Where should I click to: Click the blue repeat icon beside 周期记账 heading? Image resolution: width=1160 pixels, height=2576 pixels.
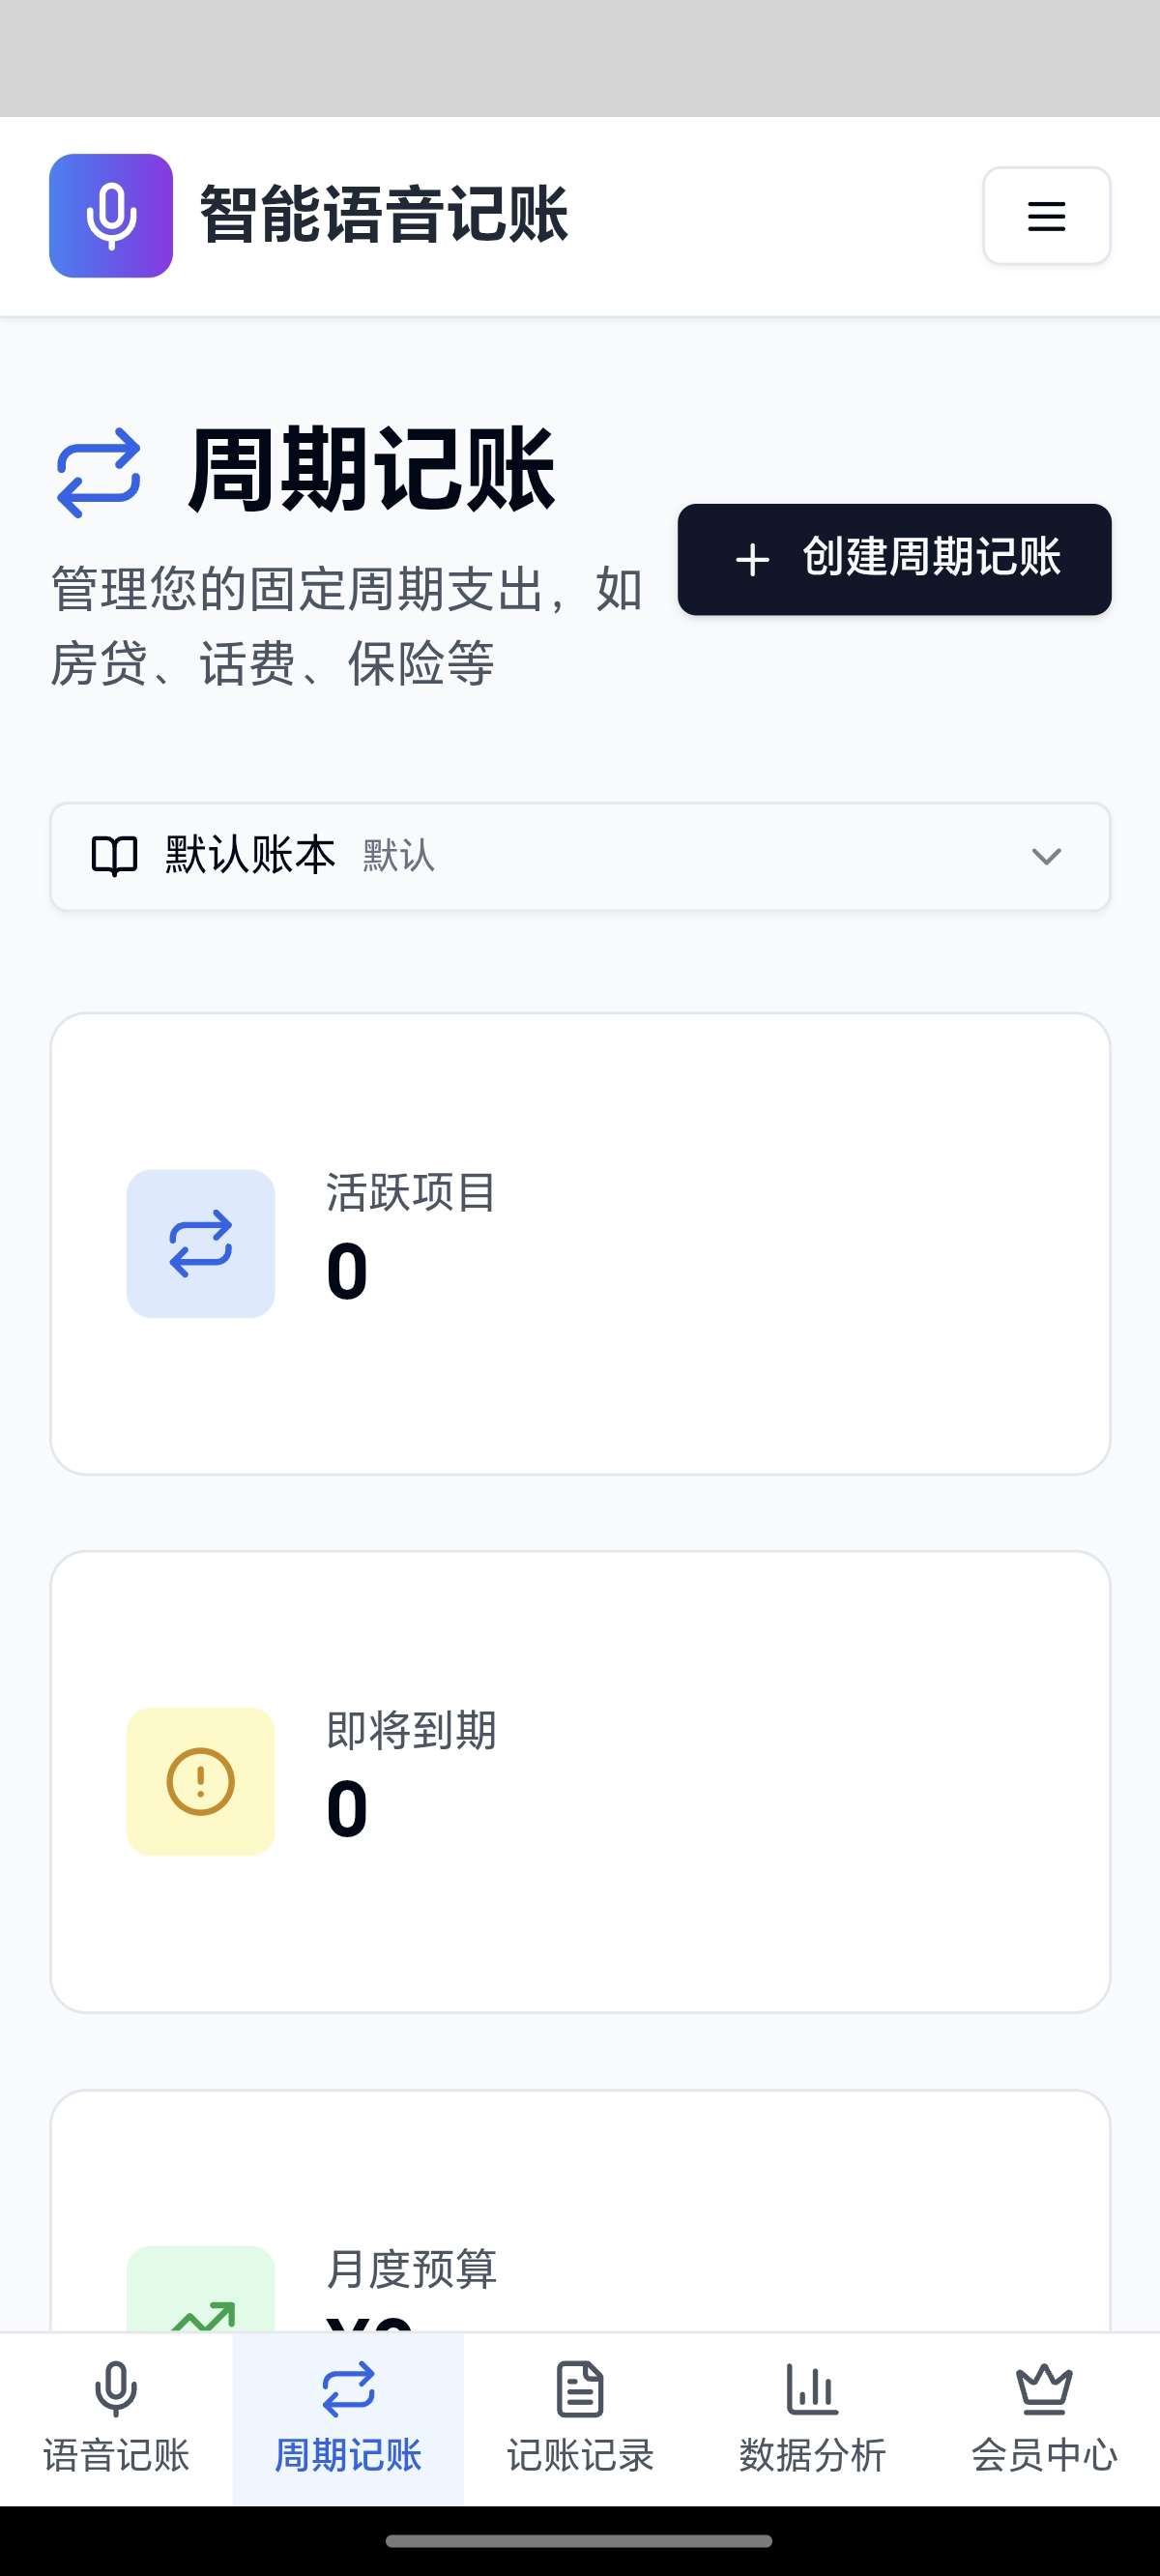98,472
